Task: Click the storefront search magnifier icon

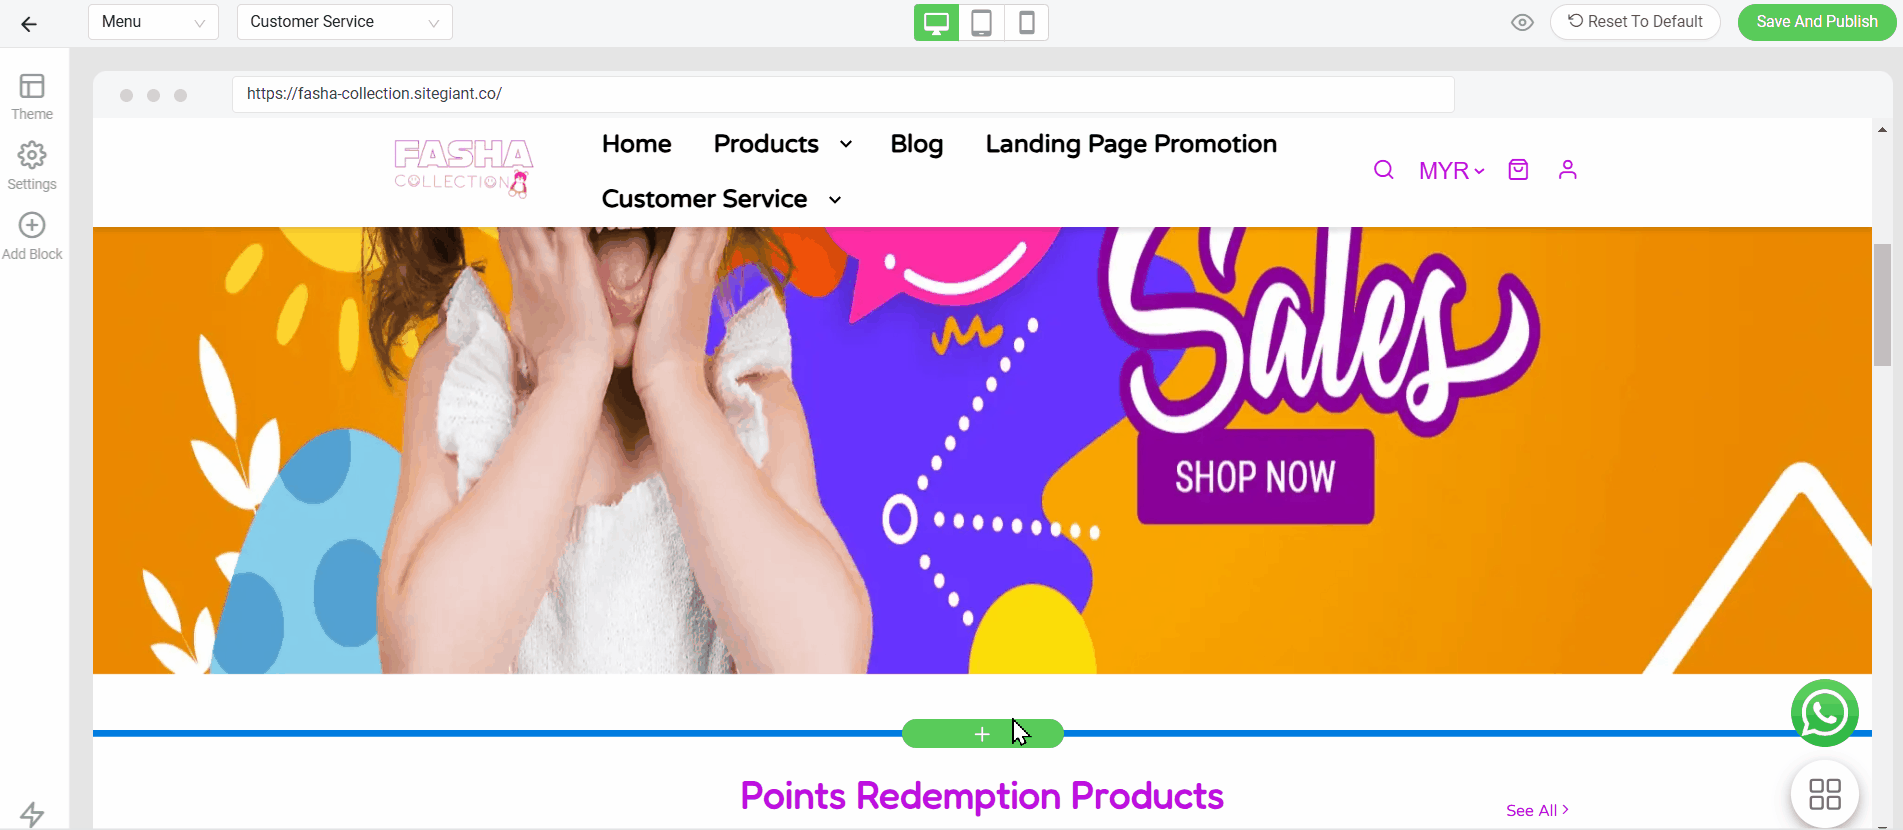Action: coord(1383,170)
